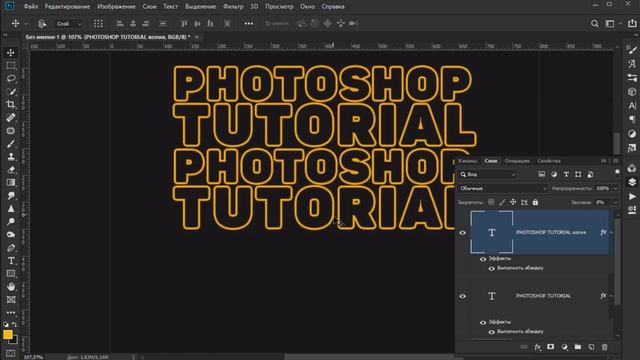Open the blend mode dropdown Обычные
Viewport: 640px width, 360px height.
(503, 188)
